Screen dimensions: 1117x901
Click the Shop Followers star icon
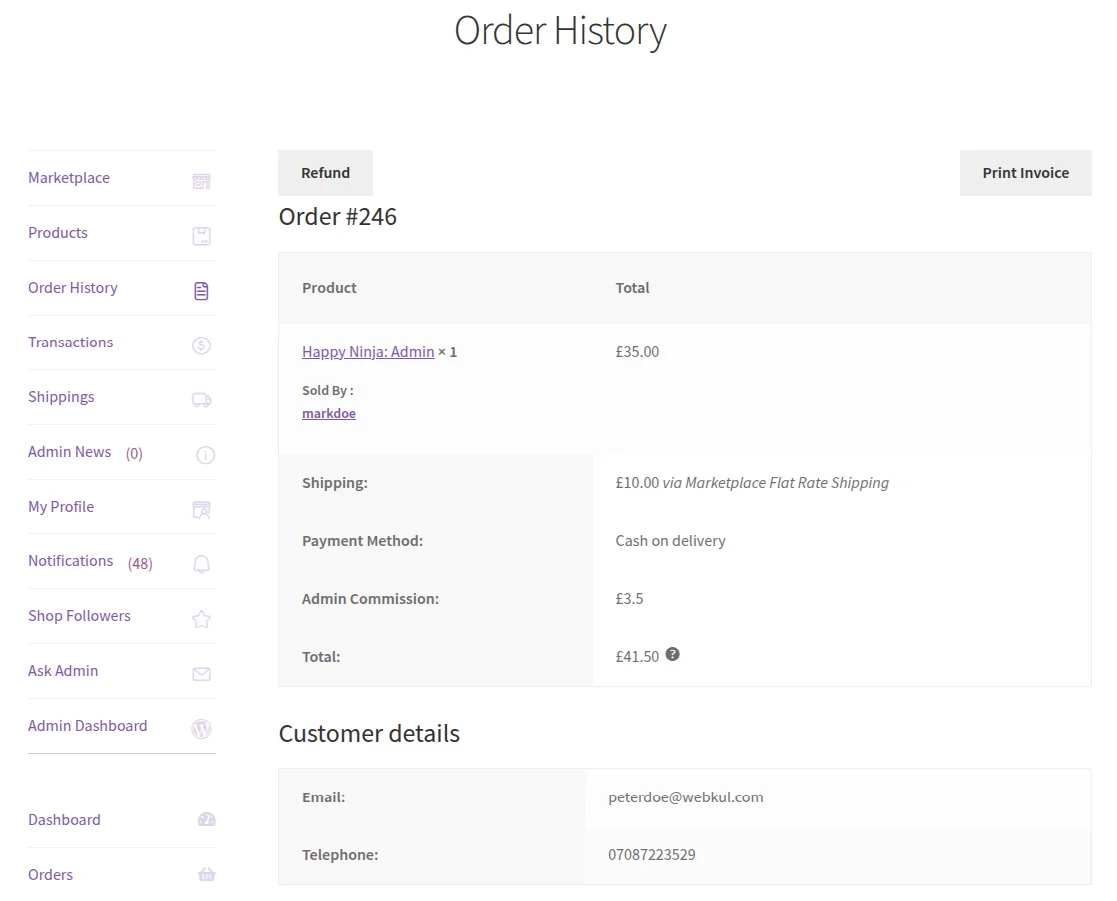pyautogui.click(x=201, y=618)
